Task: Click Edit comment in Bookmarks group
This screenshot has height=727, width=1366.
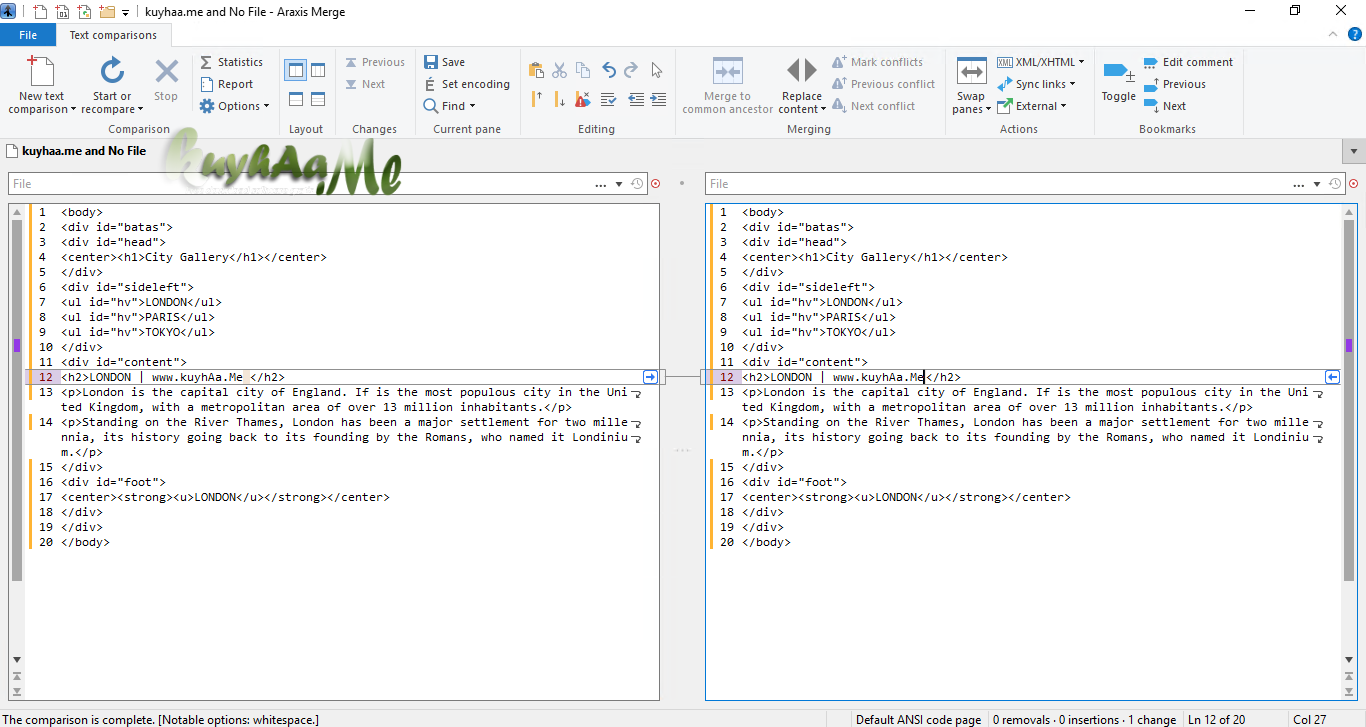Action: (x=1188, y=62)
